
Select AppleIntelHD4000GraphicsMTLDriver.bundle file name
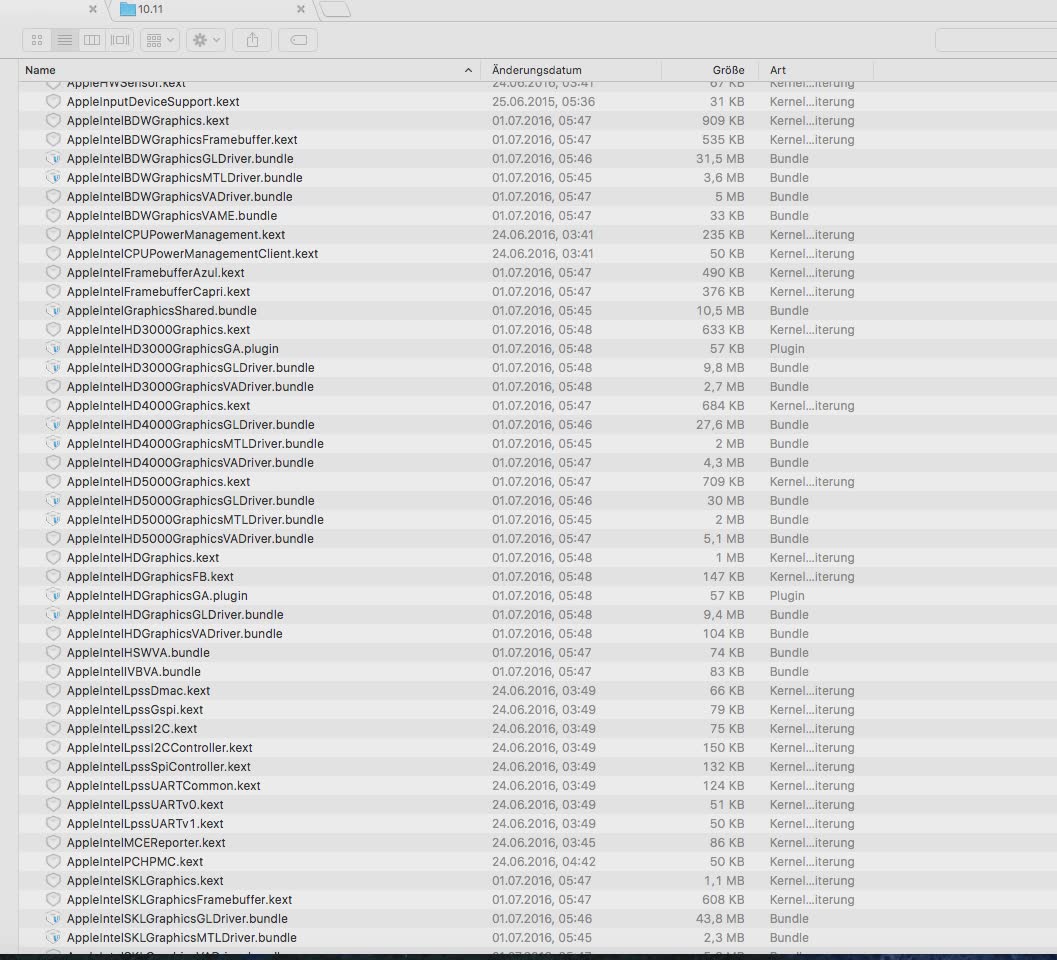tap(195, 444)
